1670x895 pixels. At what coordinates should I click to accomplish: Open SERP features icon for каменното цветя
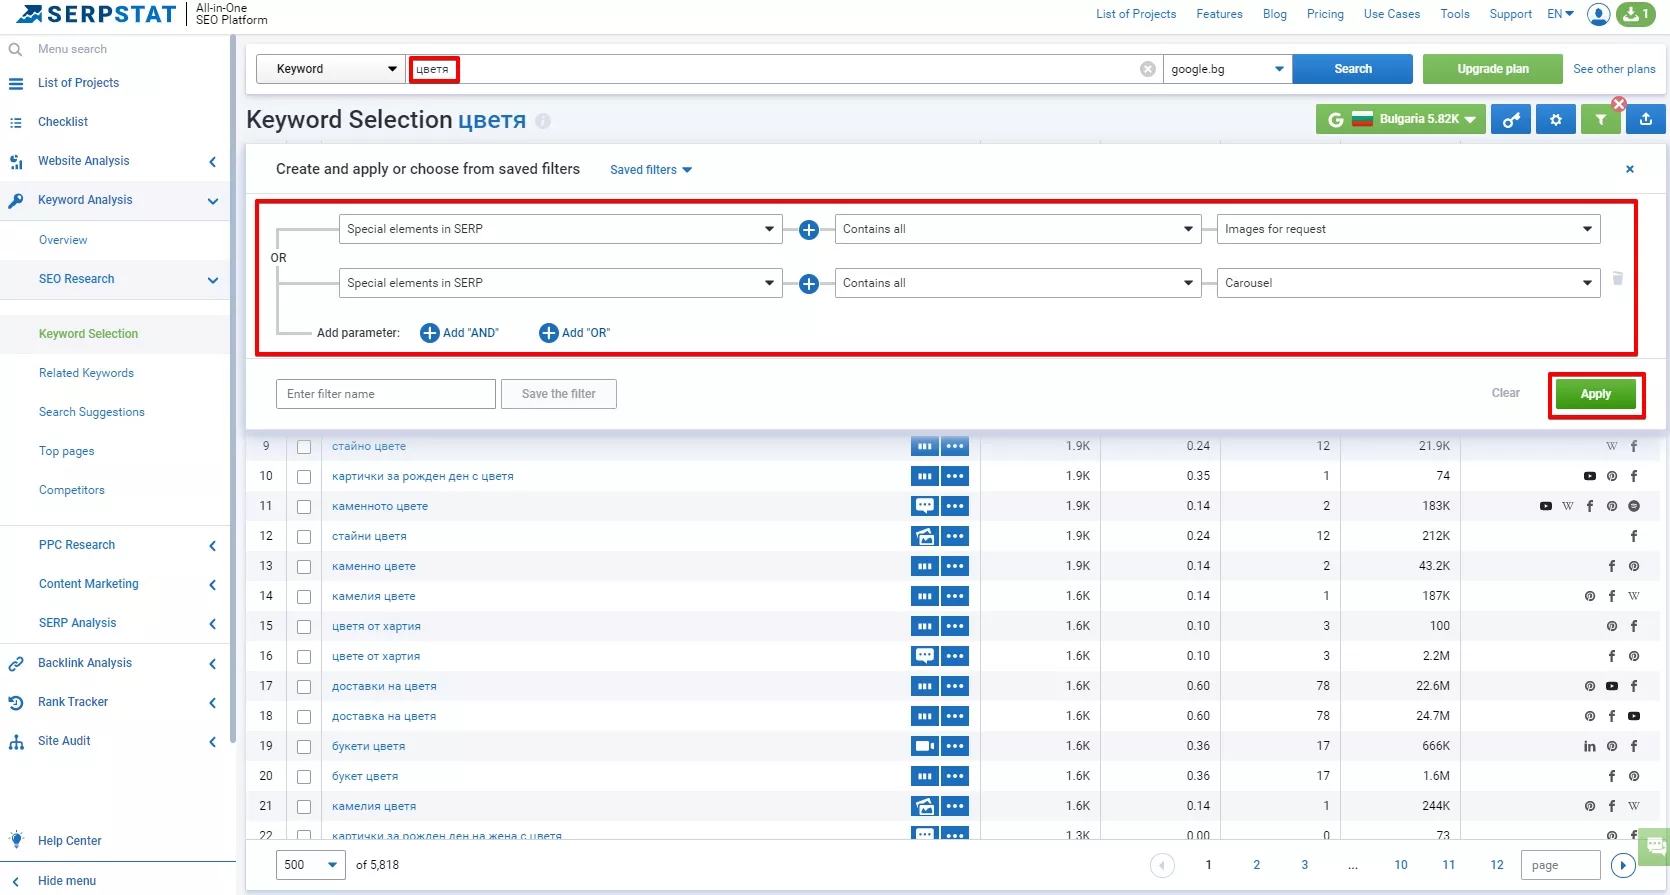tap(925, 506)
